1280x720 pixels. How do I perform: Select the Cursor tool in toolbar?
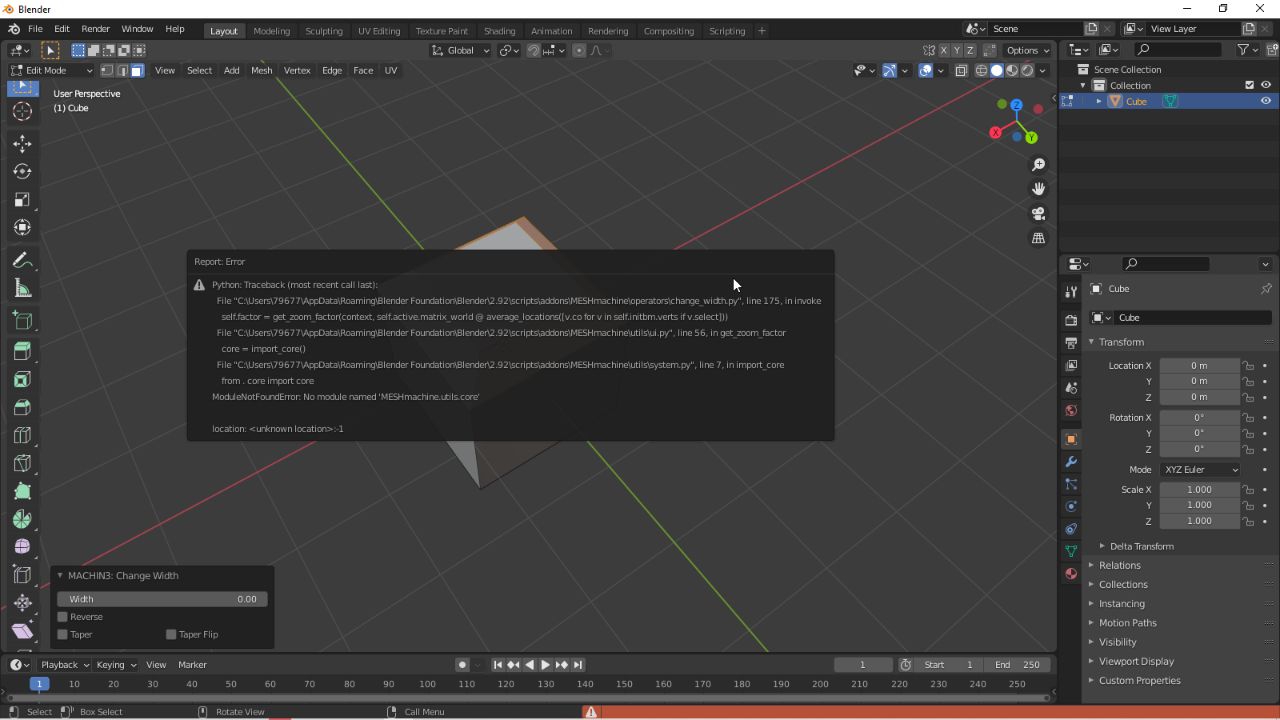click(22, 112)
